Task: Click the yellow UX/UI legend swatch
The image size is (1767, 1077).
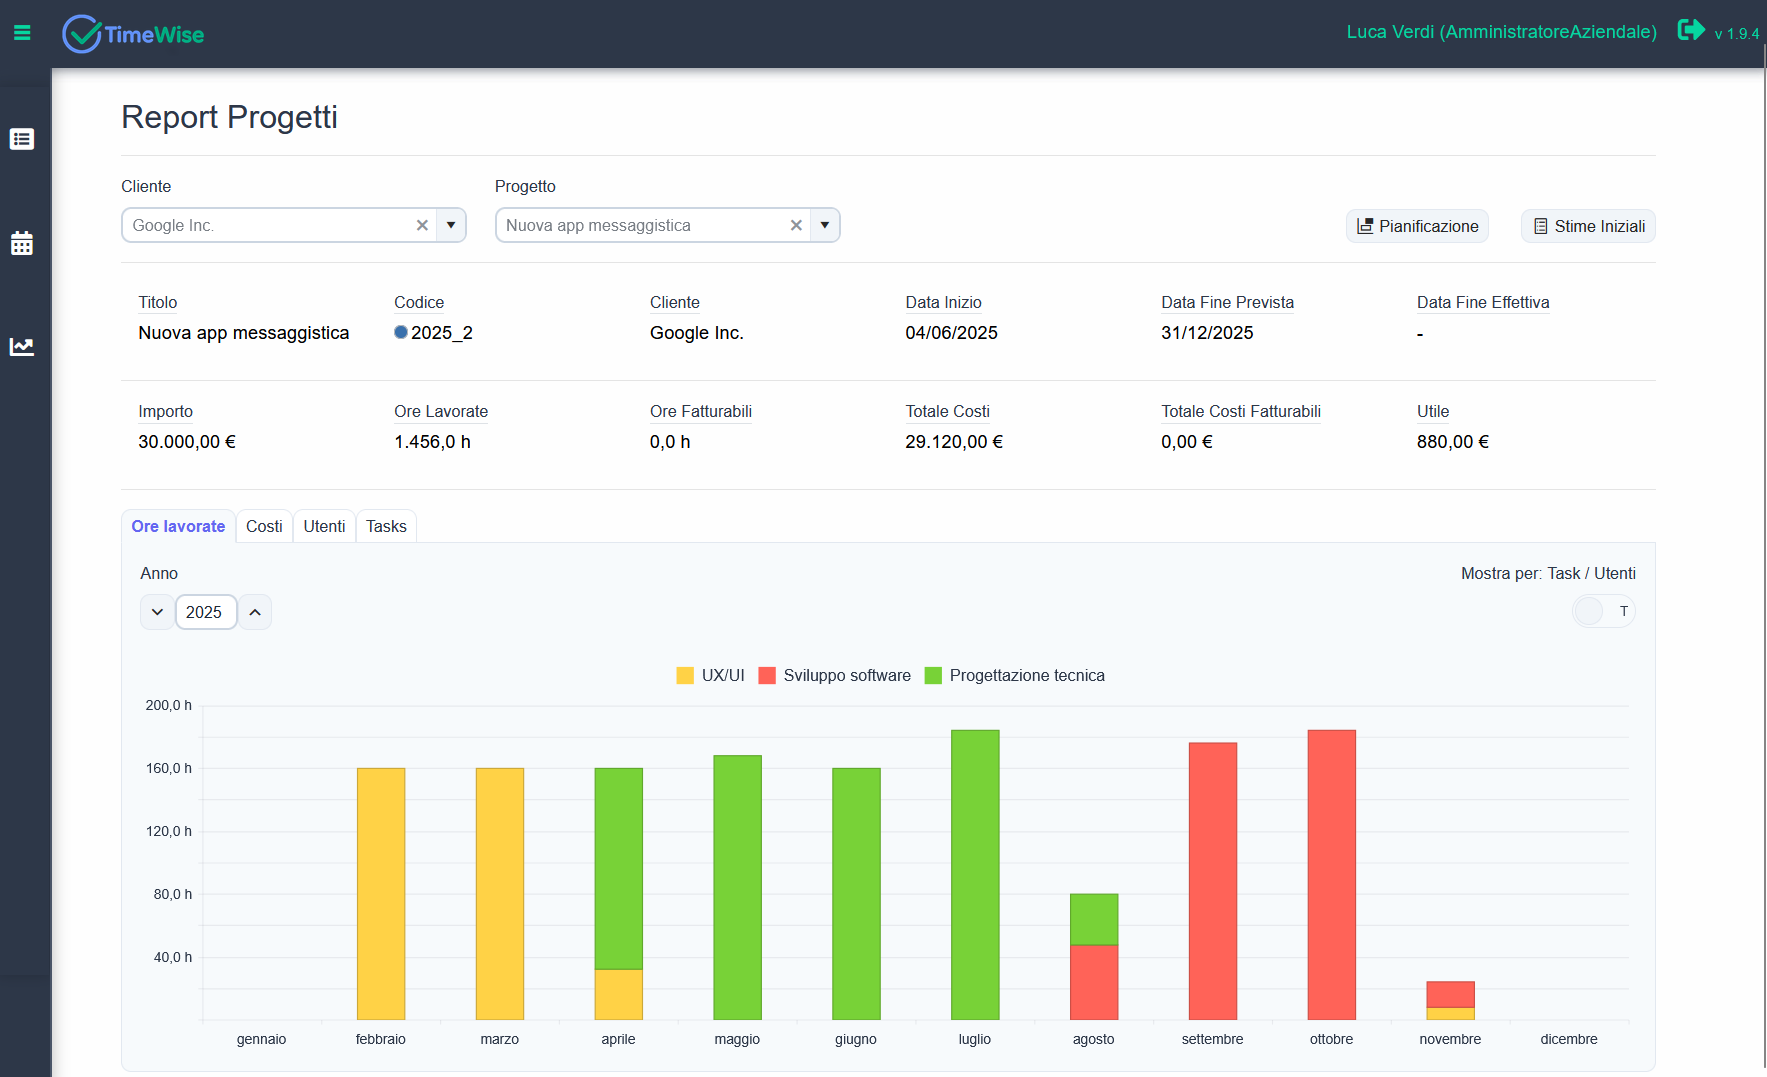Action: [685, 675]
